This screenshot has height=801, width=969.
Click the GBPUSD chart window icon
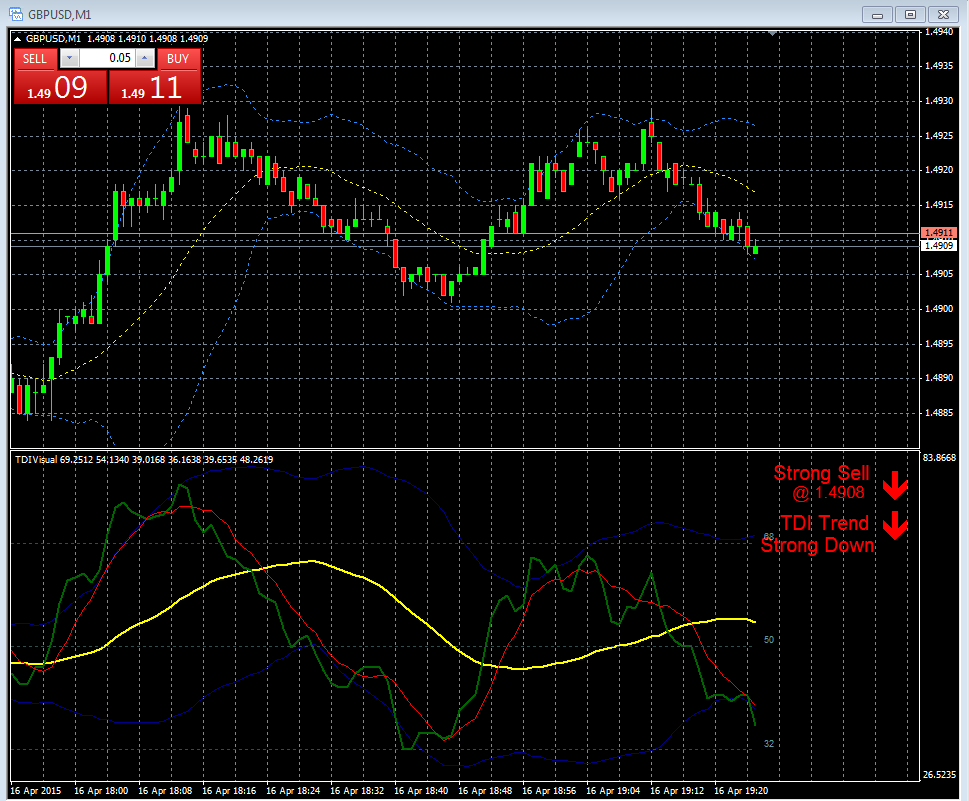(15, 14)
